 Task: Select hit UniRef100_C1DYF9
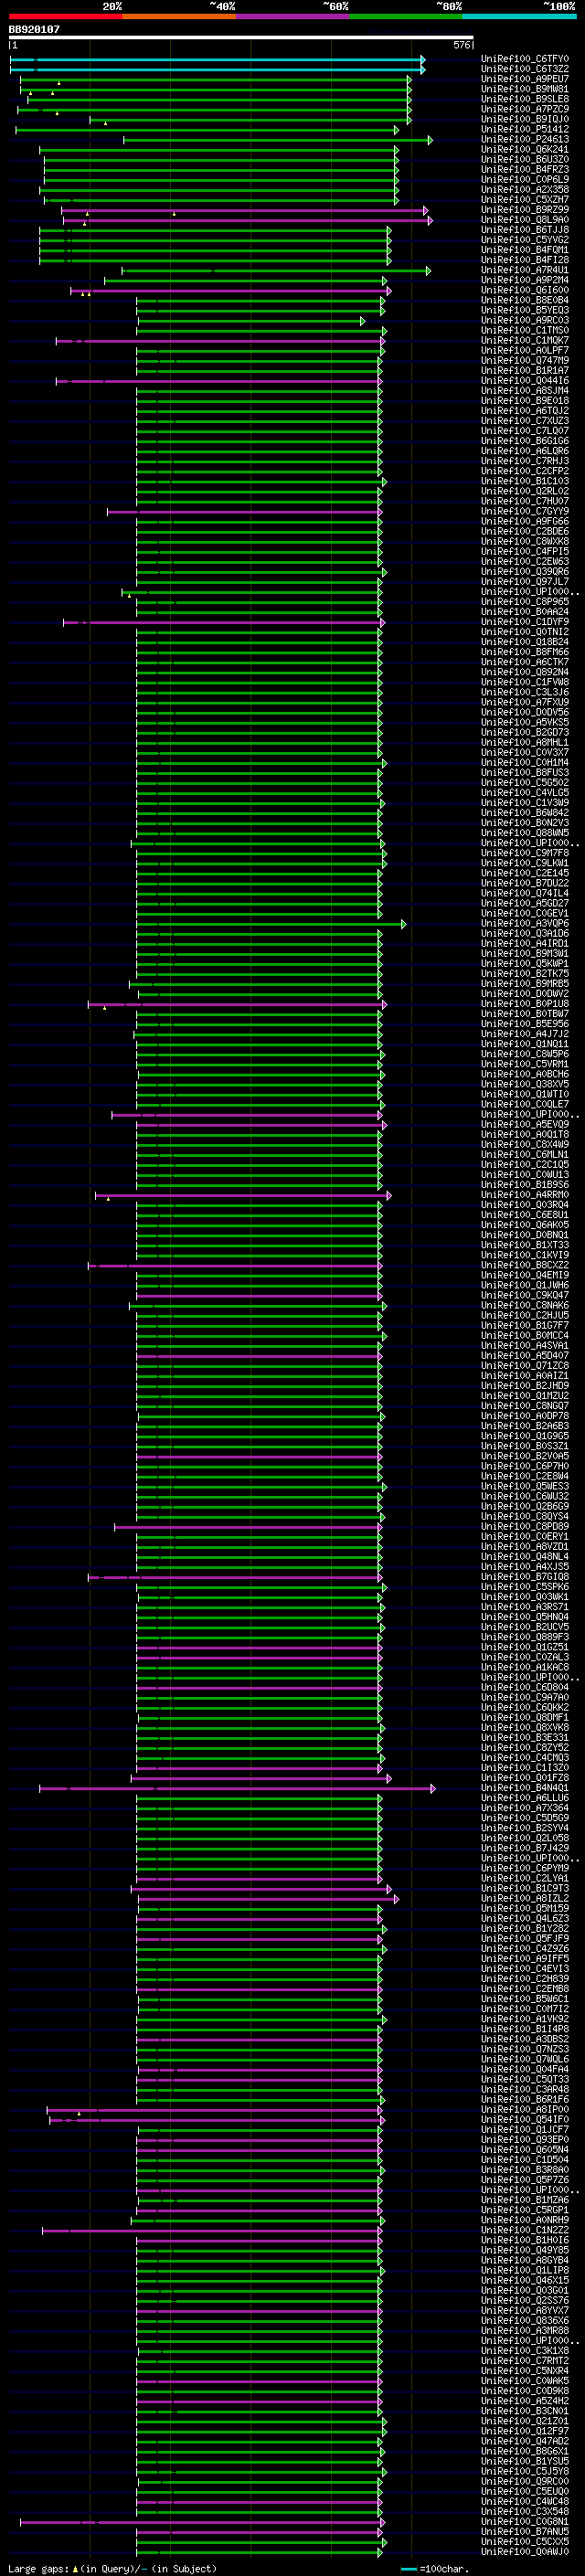[x=525, y=622]
